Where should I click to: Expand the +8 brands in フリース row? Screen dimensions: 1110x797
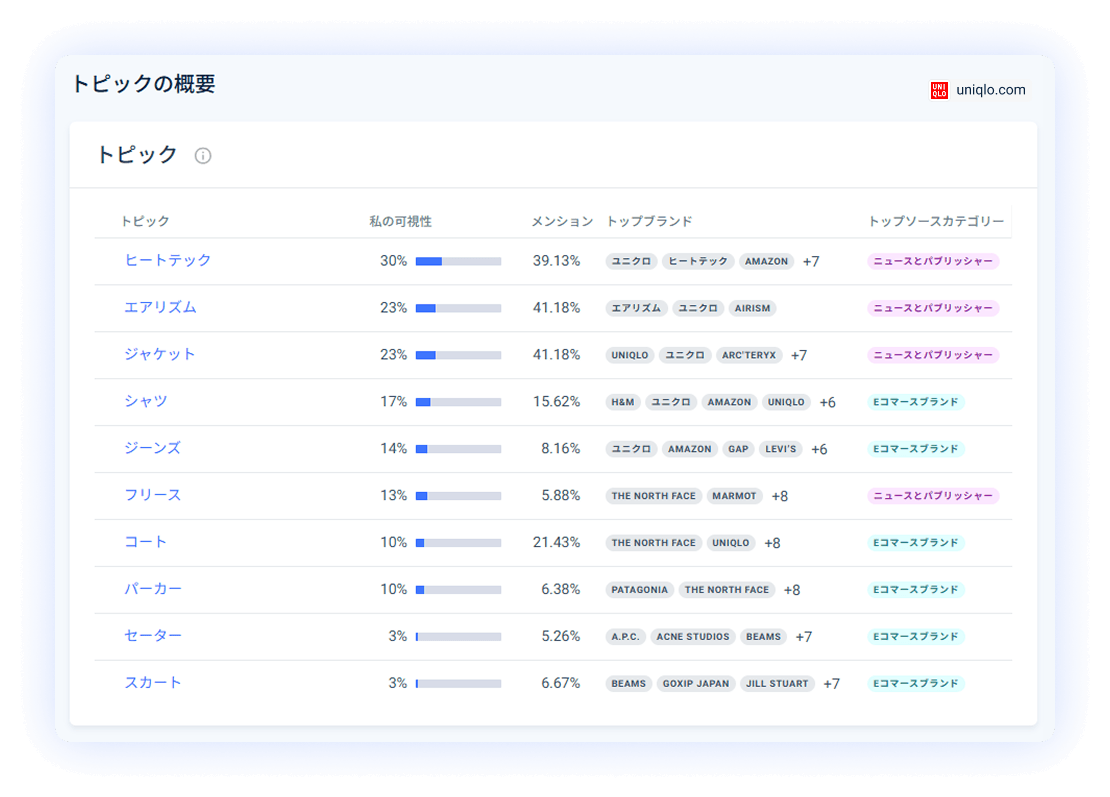click(x=779, y=496)
